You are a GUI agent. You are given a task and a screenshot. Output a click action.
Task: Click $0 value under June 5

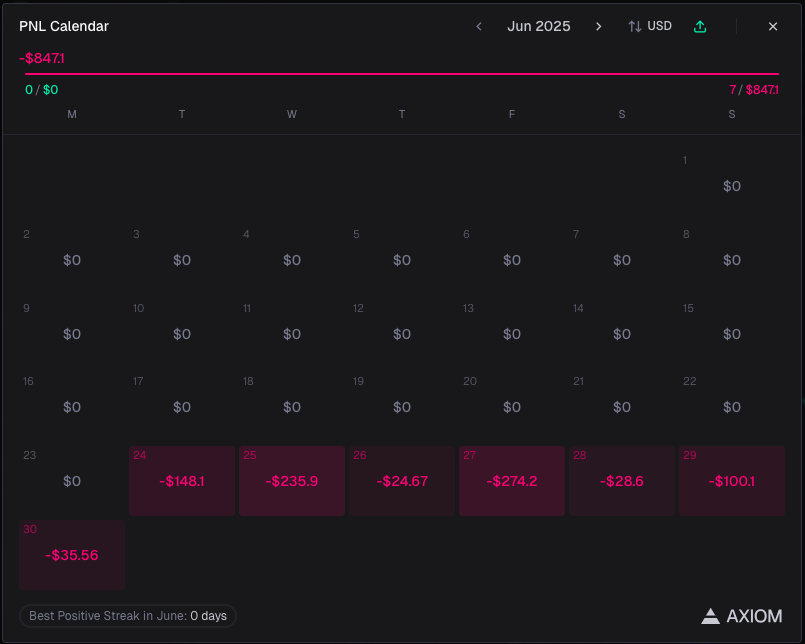pos(402,260)
